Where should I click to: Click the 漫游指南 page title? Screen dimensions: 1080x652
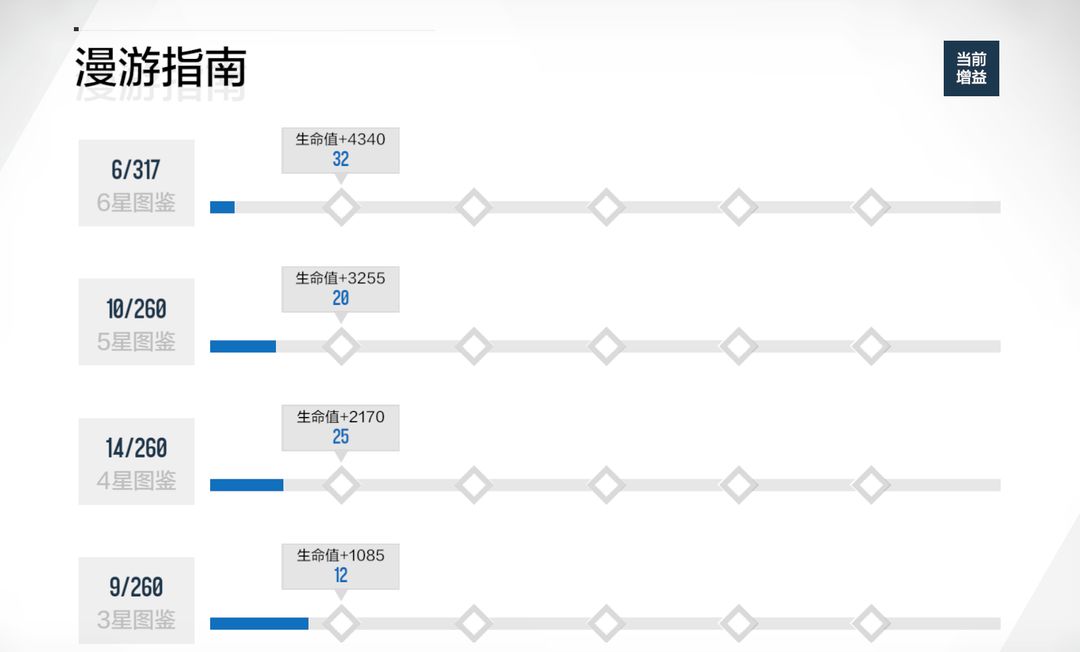[160, 67]
